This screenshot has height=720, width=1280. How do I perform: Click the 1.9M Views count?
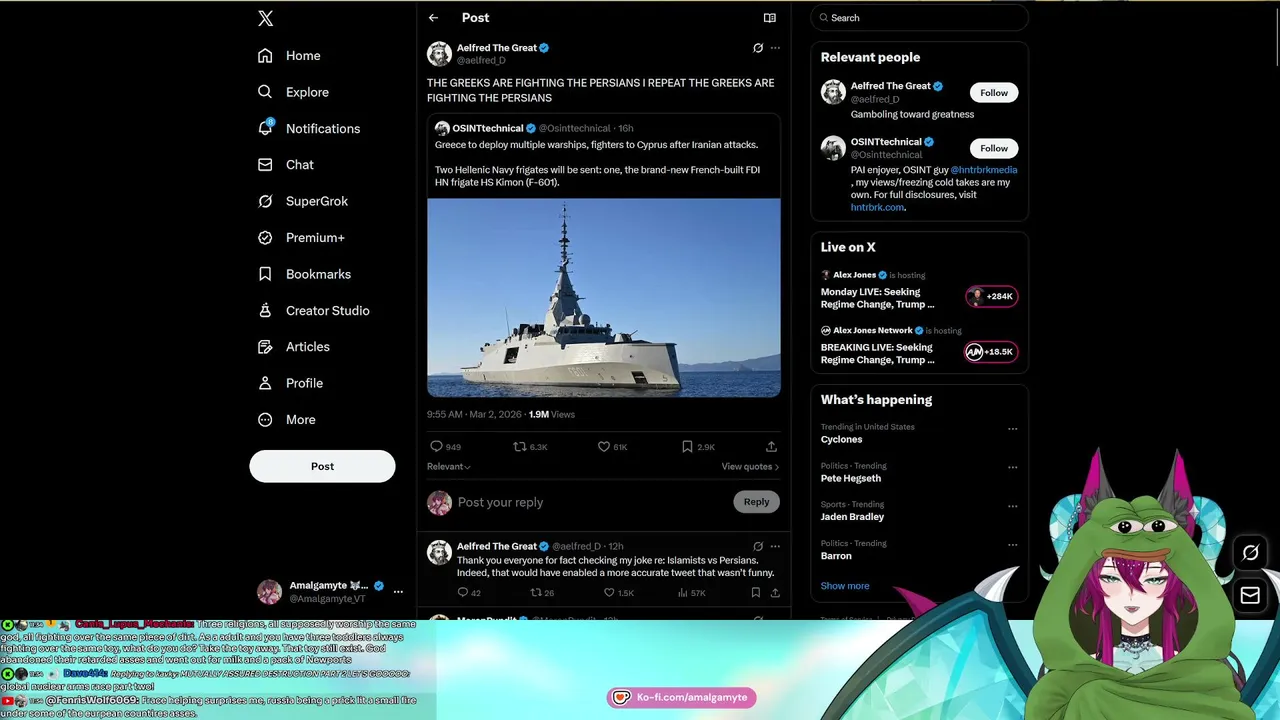coord(551,414)
